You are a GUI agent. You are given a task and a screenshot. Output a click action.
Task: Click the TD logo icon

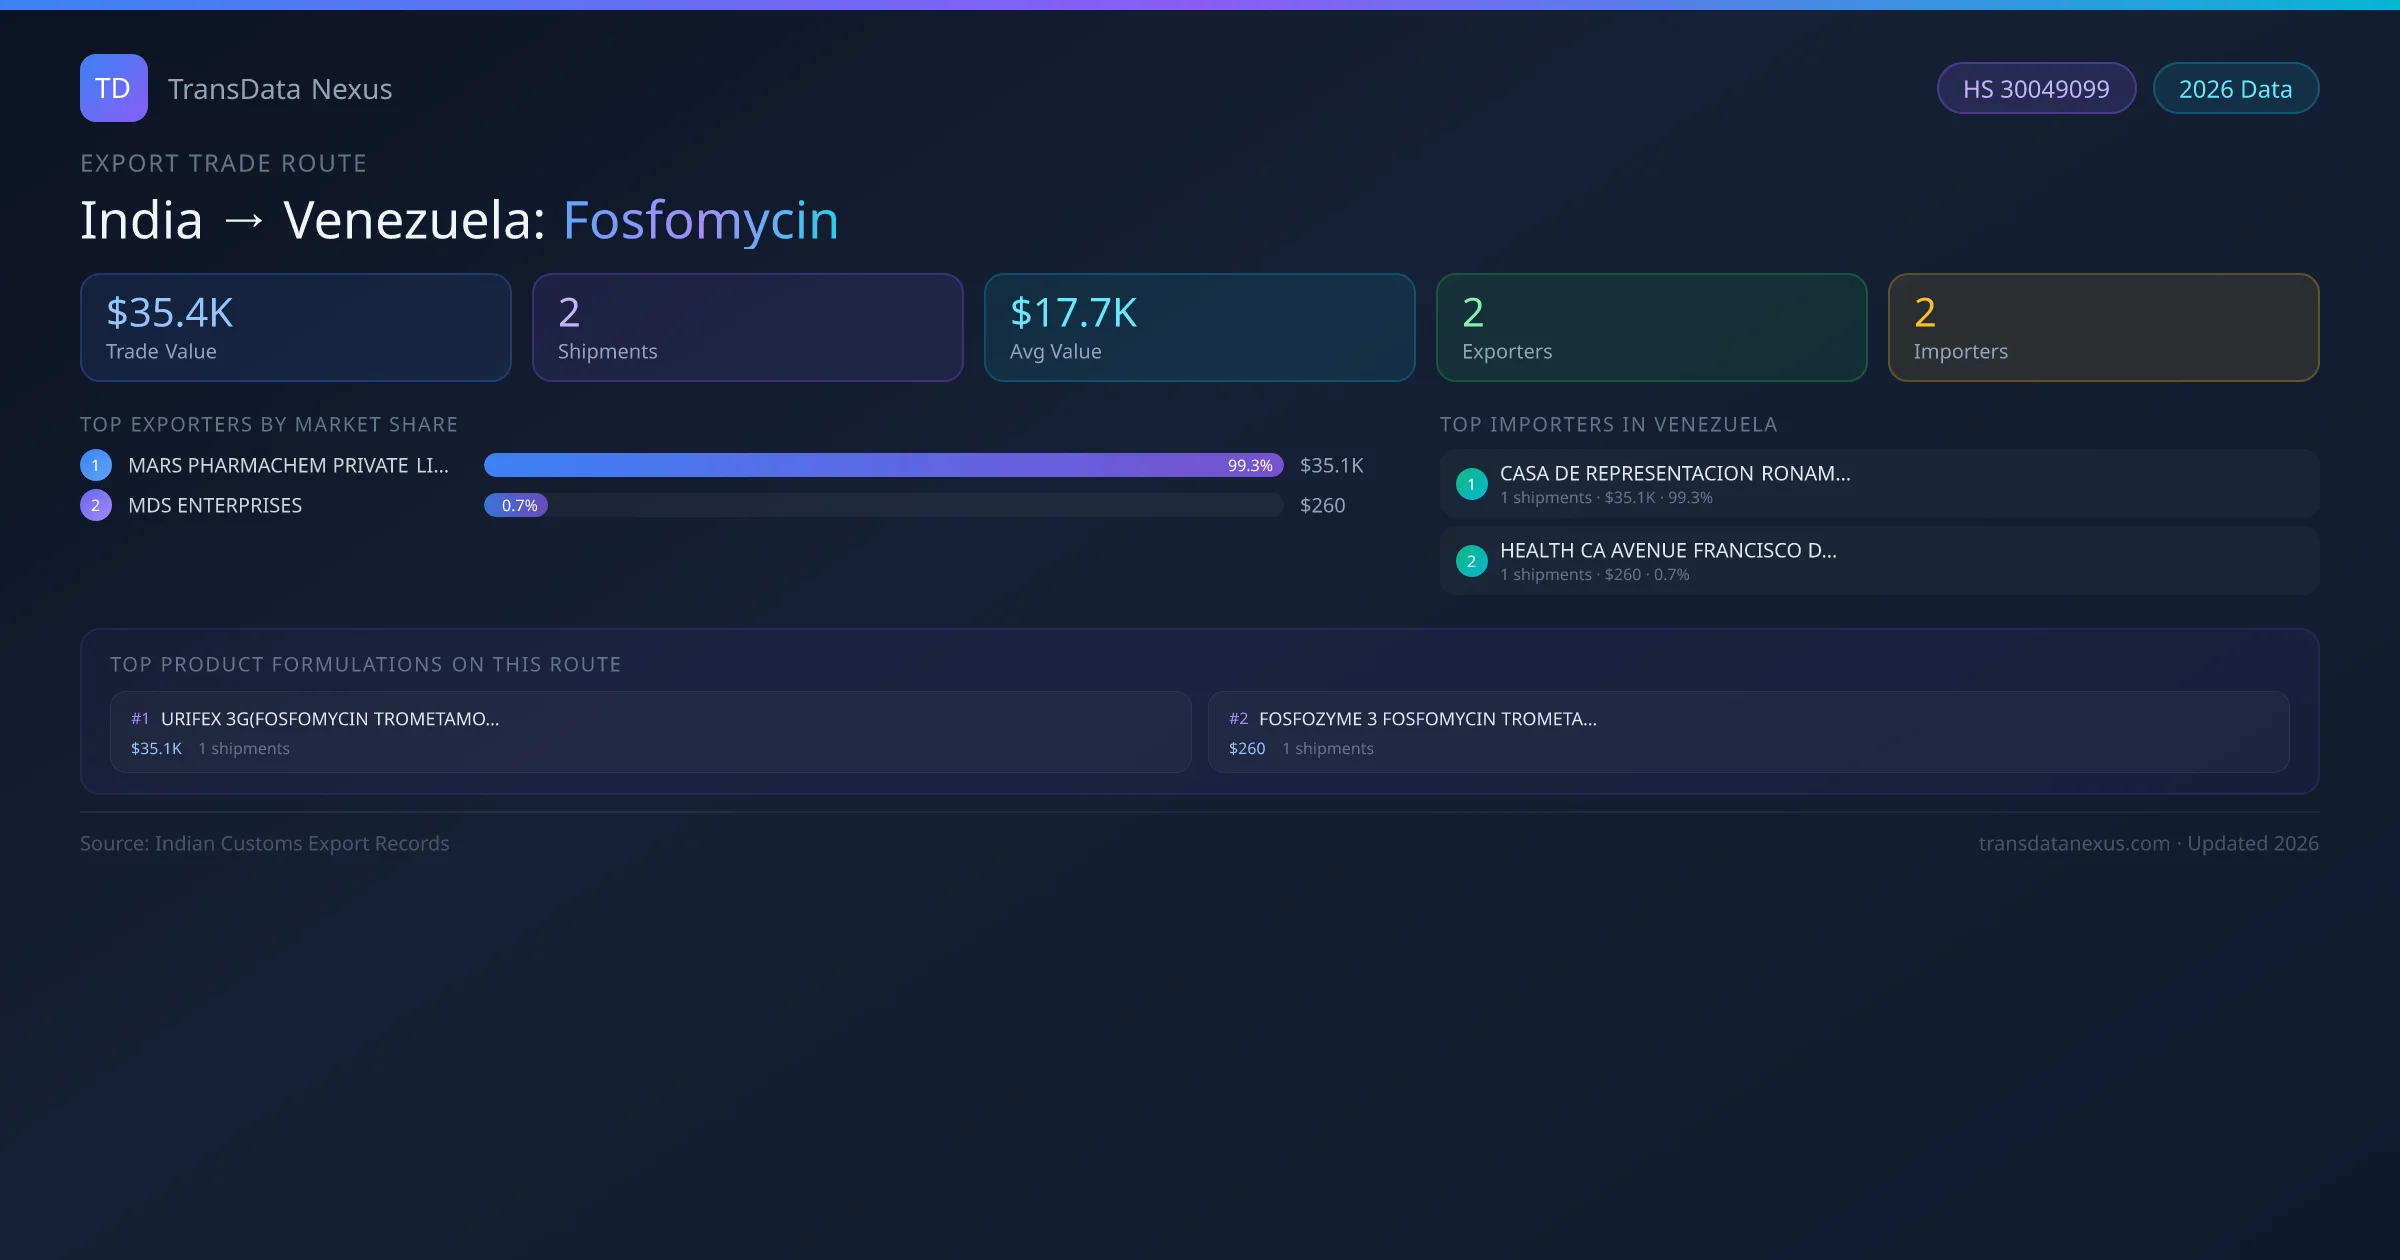point(113,88)
